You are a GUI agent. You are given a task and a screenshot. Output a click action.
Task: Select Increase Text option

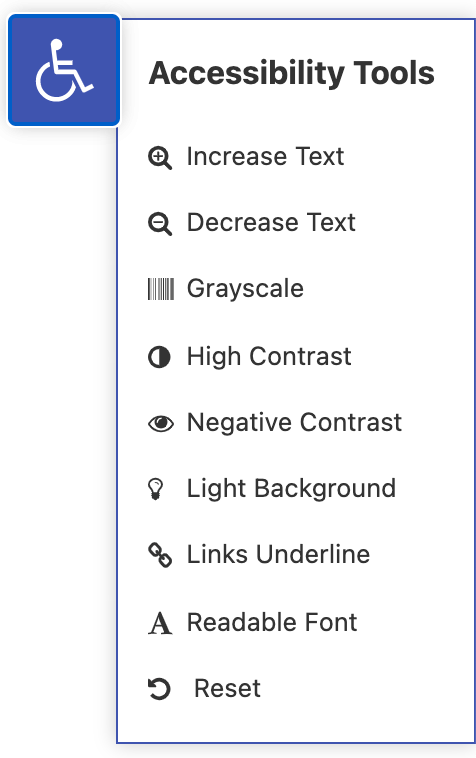pos(265,157)
